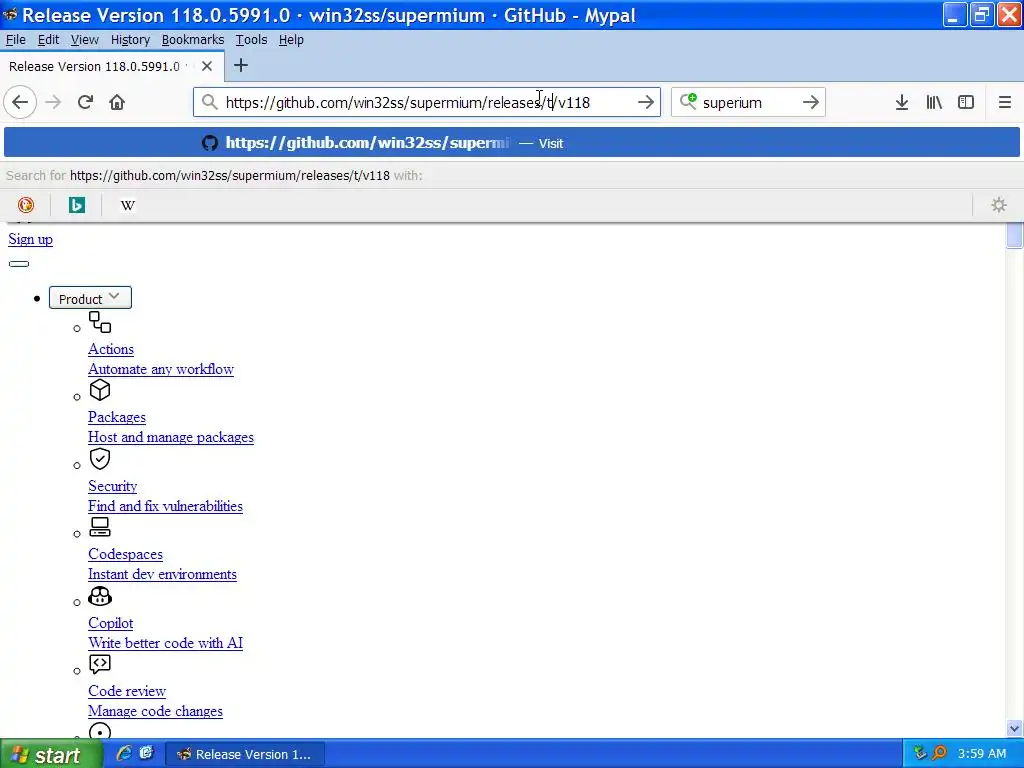This screenshot has width=1024, height=768.
Task: Open the Packages link
Action: (x=117, y=417)
